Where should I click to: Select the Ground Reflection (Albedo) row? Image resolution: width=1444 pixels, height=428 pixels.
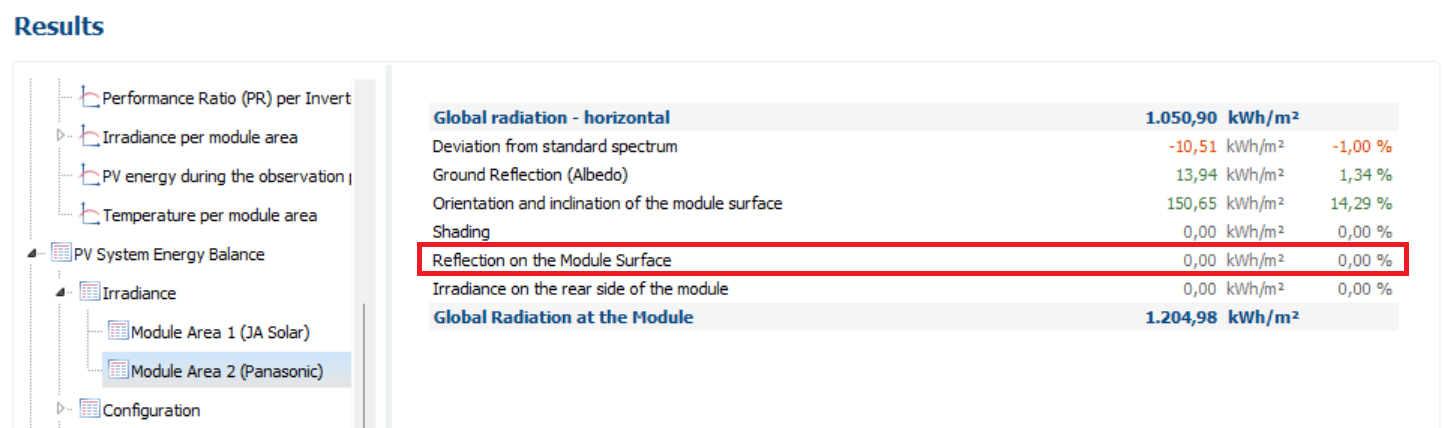913,175
